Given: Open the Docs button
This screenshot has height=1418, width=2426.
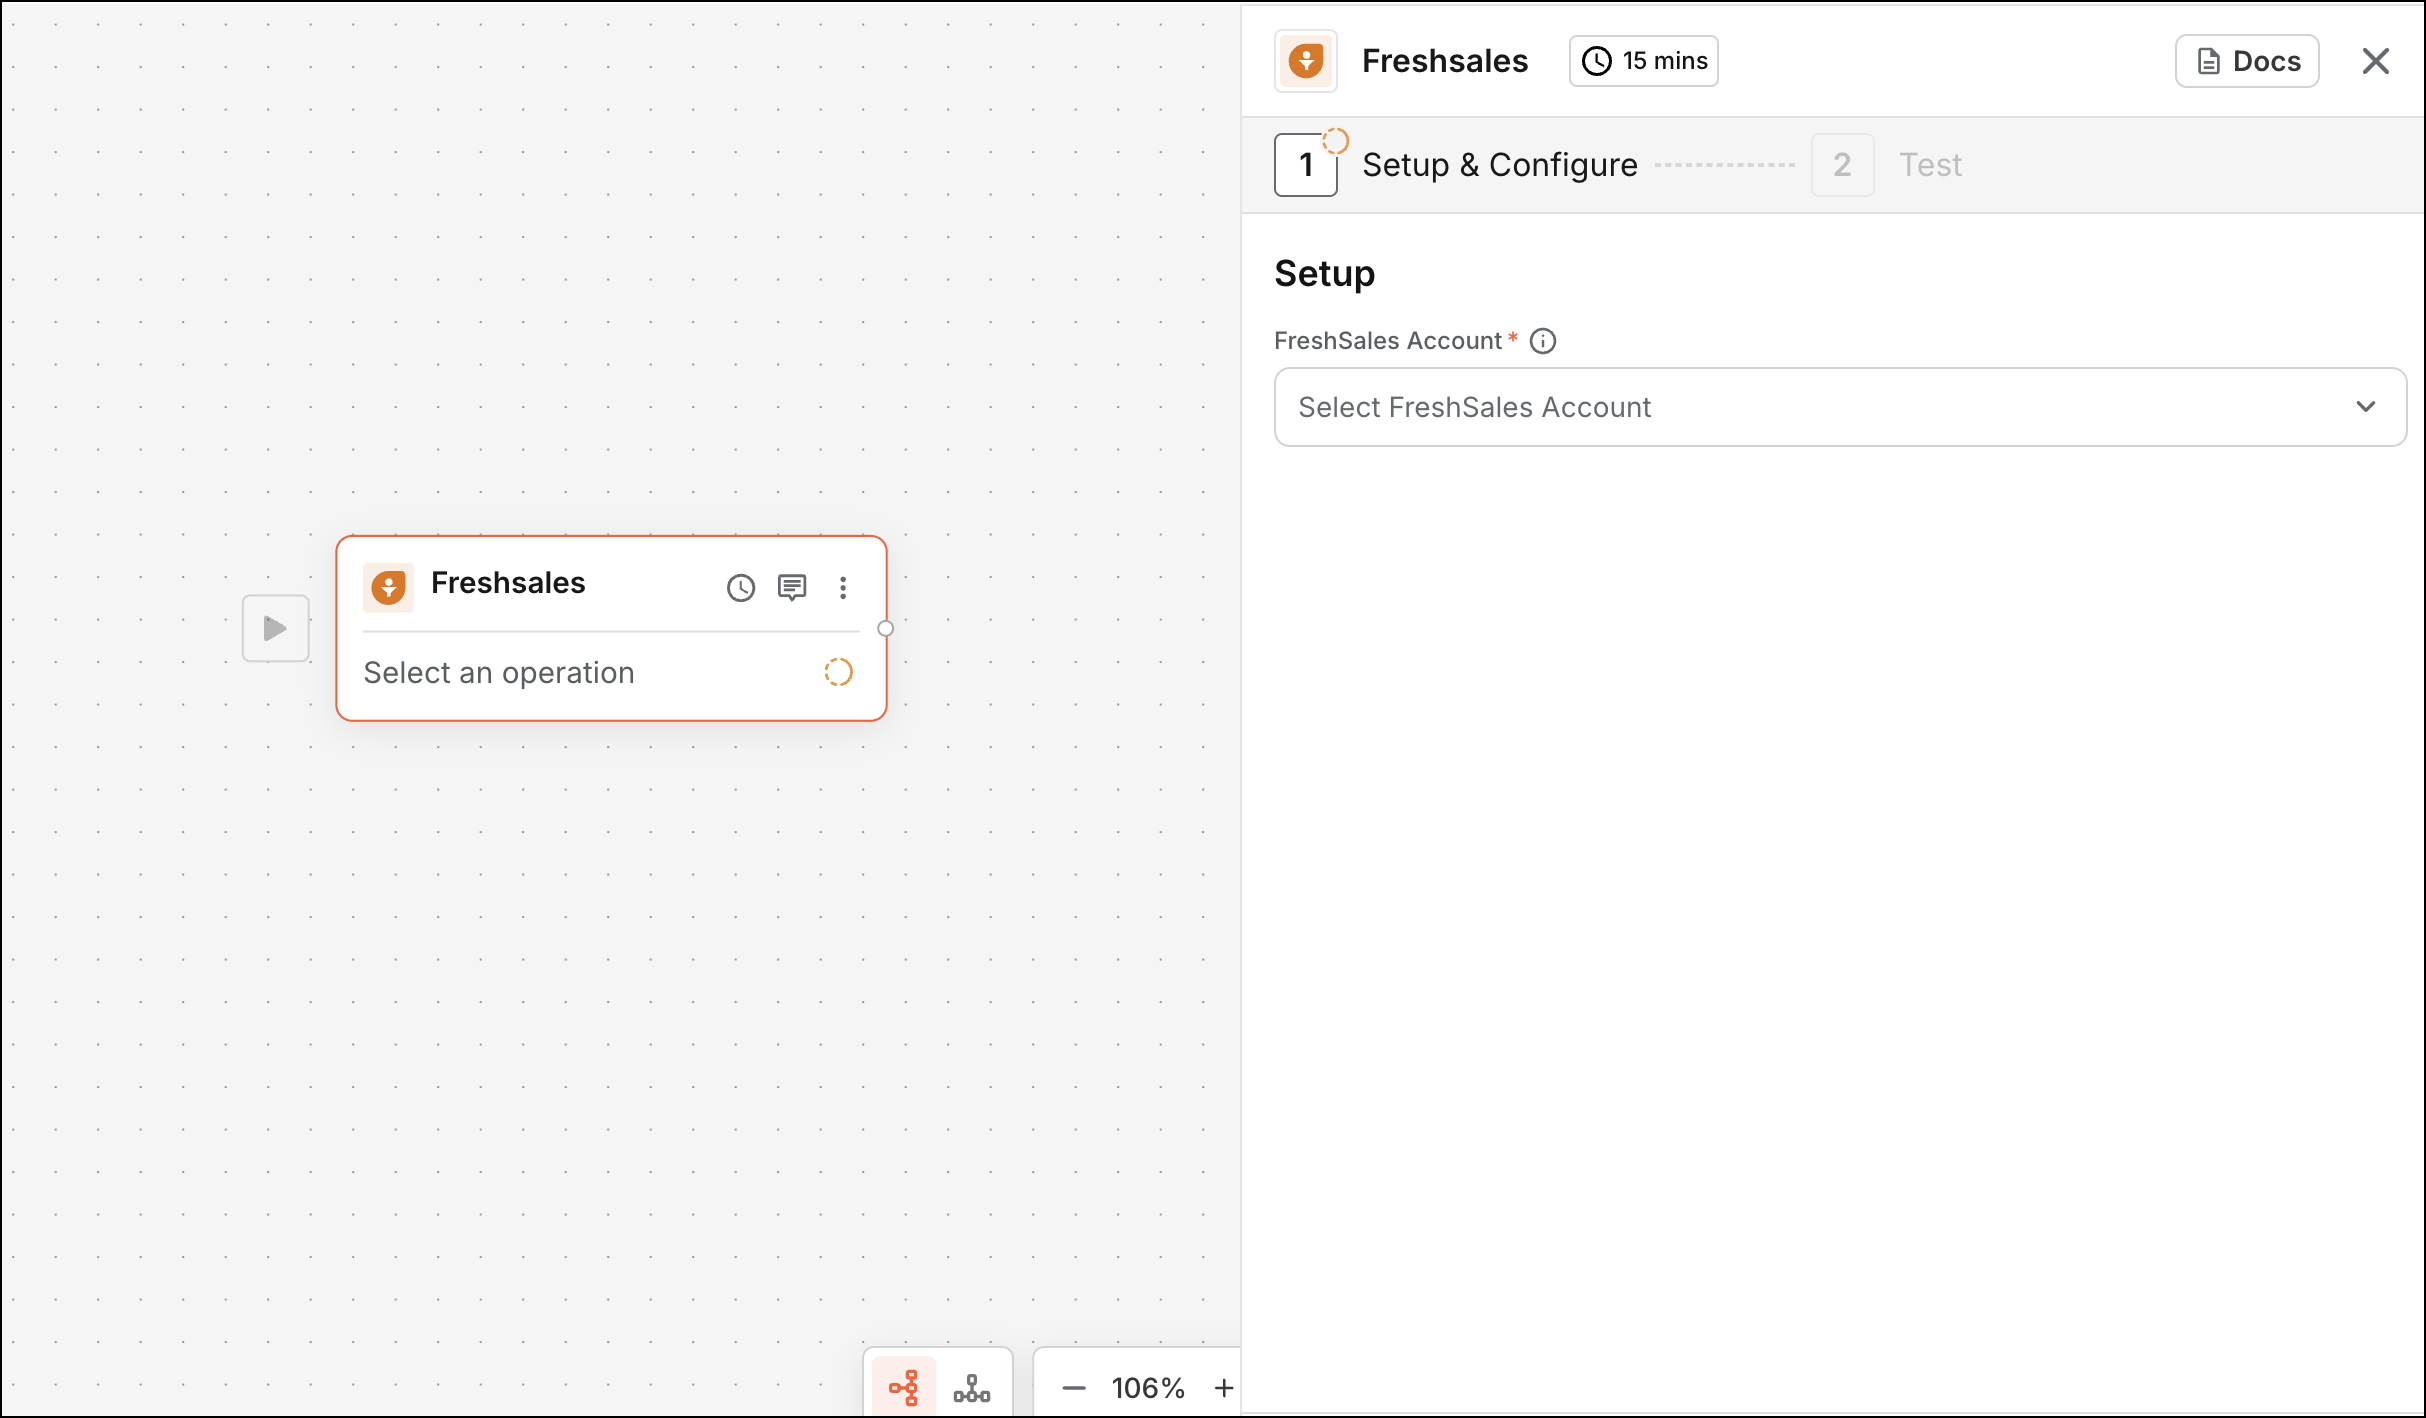Looking at the screenshot, I should click(2247, 61).
